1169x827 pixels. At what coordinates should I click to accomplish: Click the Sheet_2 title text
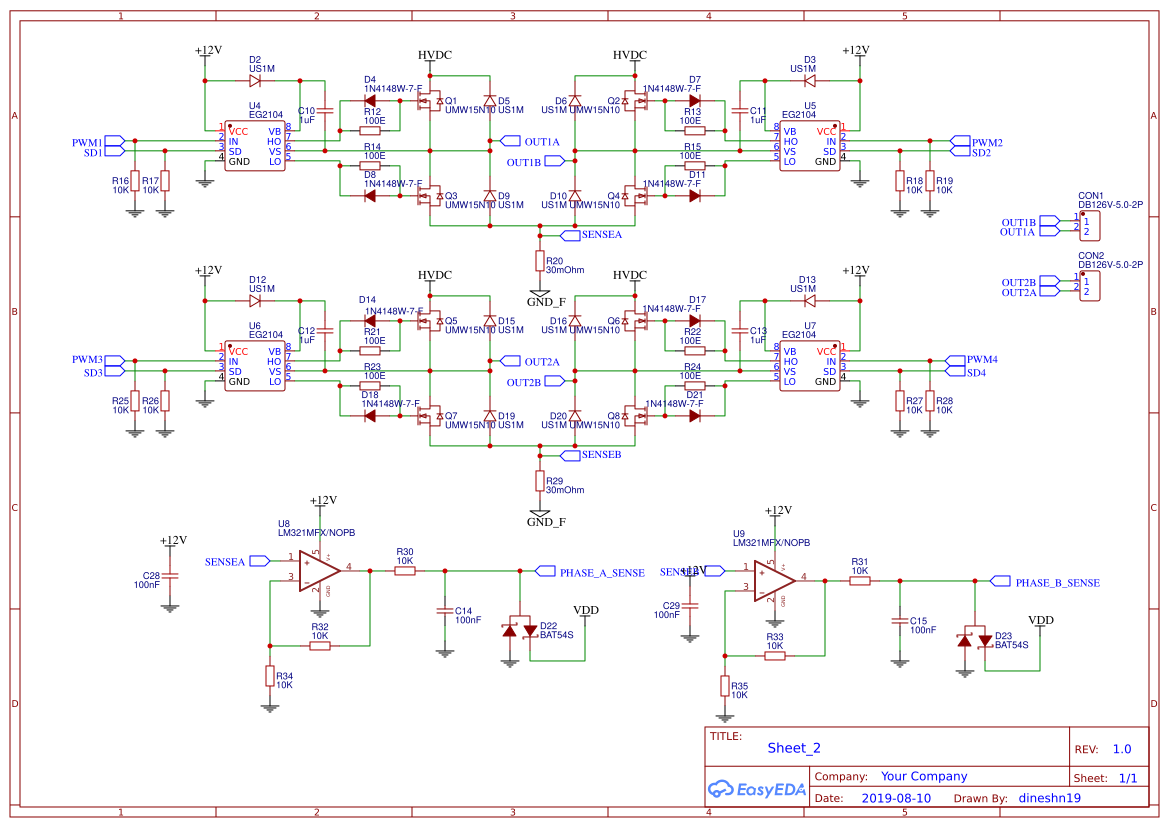click(793, 747)
